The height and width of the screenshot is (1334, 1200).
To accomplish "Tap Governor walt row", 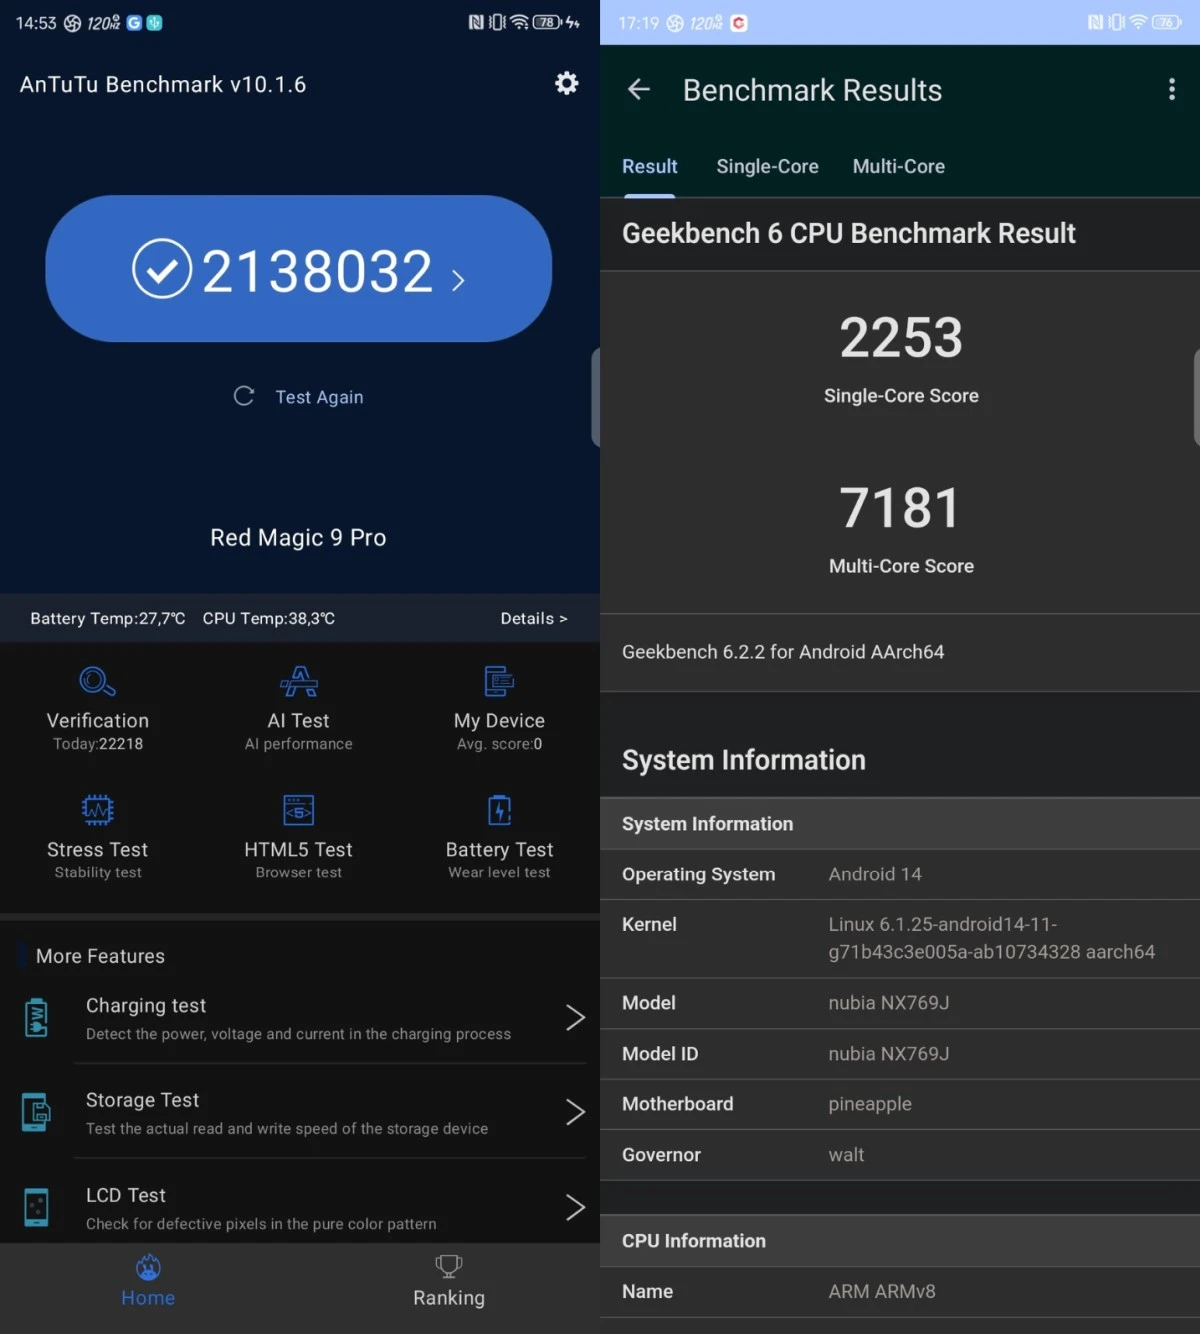I will pos(900,1155).
